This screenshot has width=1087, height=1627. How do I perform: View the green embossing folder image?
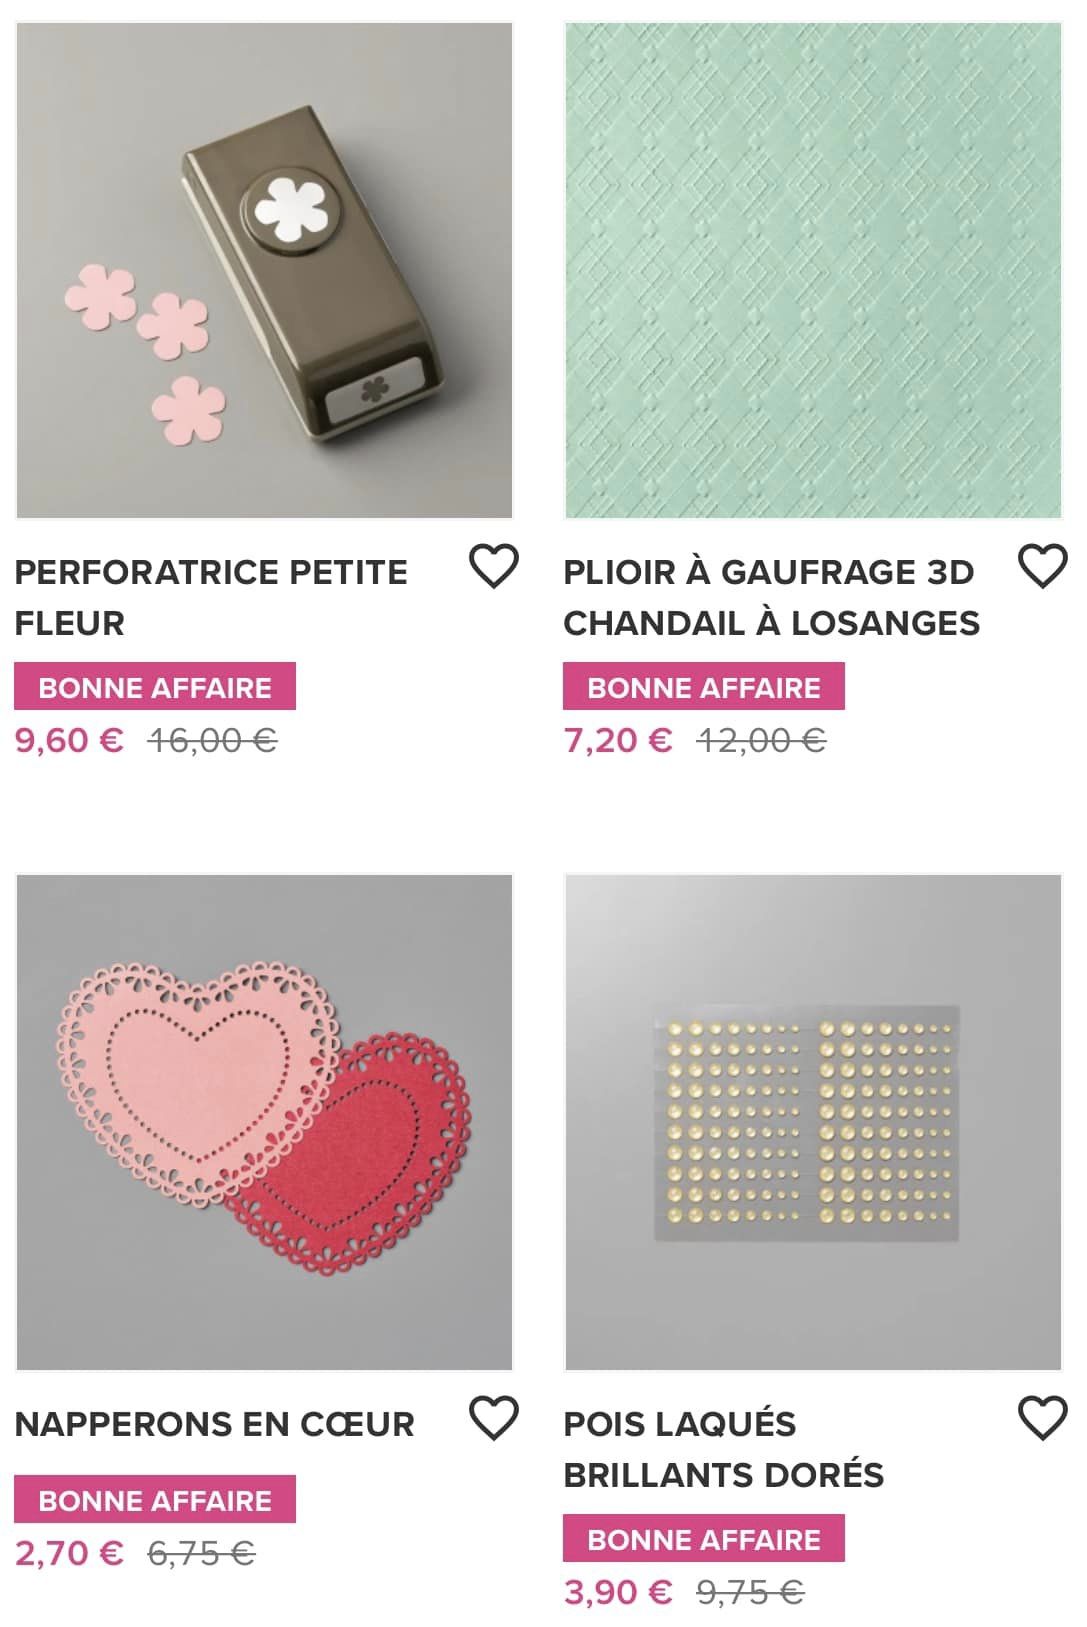813,270
